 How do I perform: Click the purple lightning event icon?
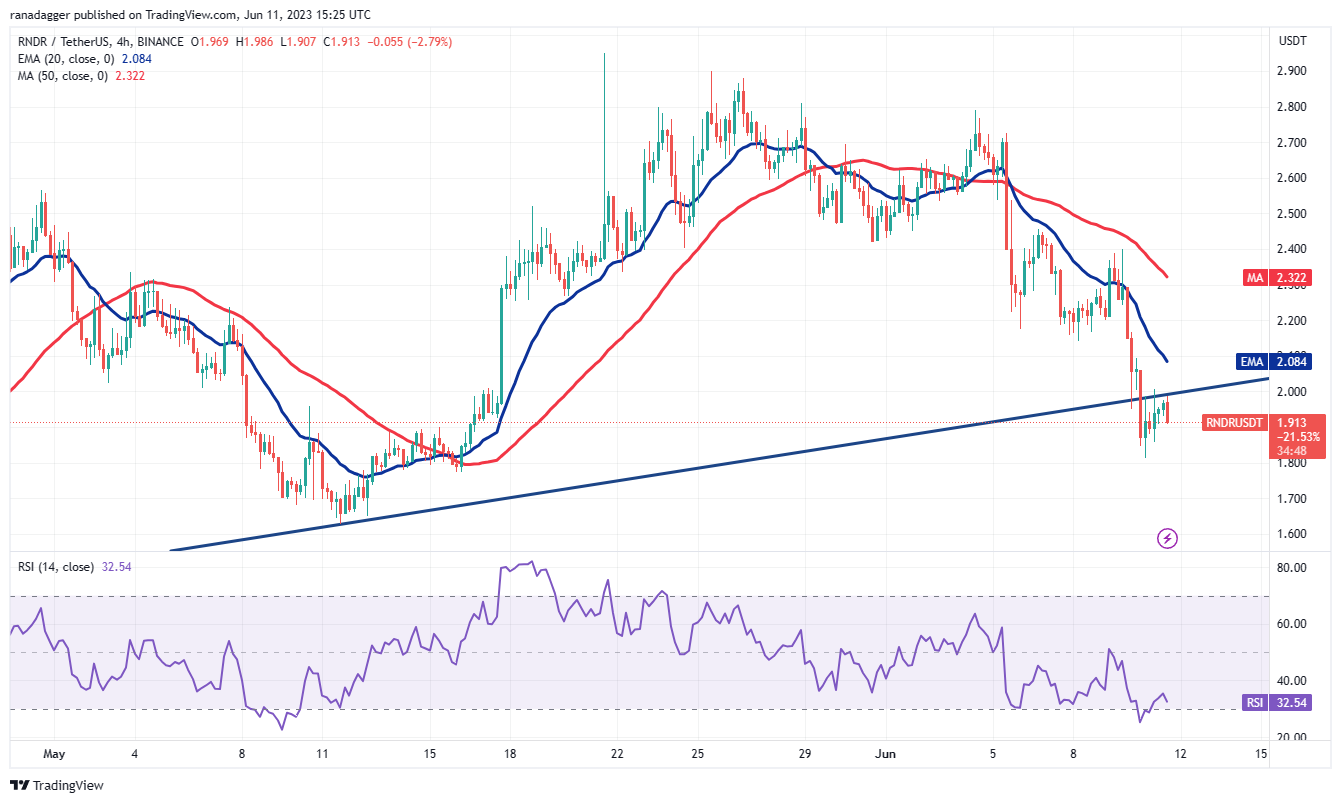click(1167, 539)
